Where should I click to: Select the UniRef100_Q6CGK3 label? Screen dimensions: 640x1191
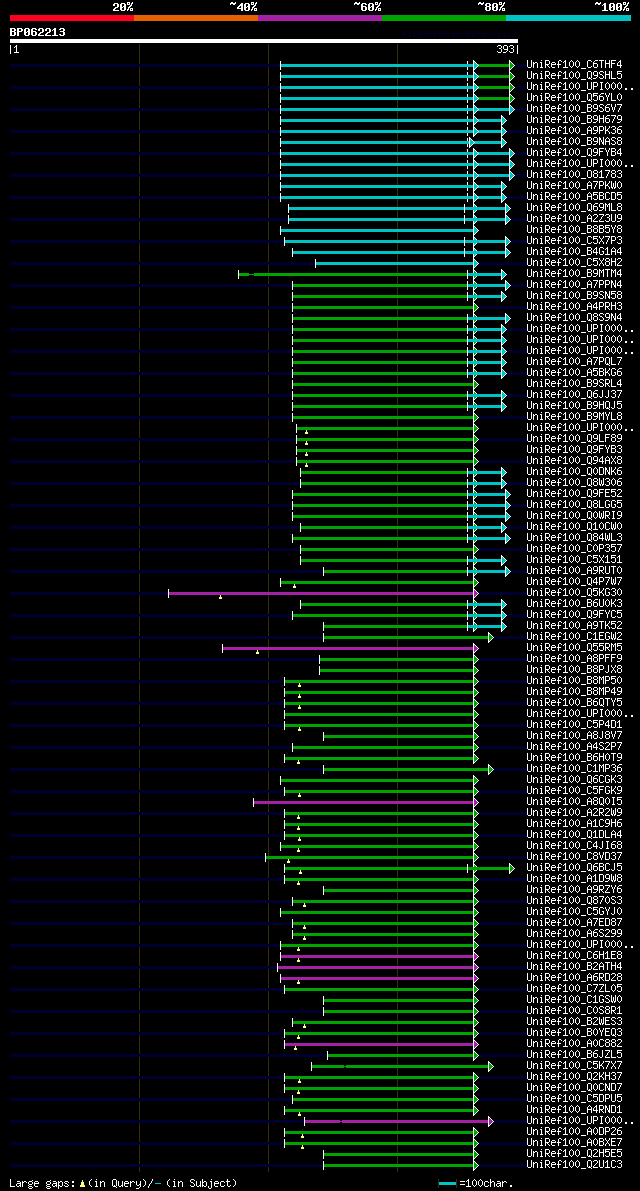(x=574, y=780)
